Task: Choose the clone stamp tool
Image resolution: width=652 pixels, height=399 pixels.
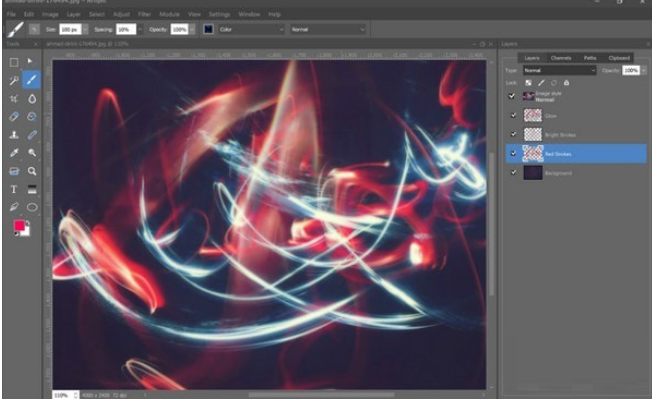Action: click(x=14, y=135)
